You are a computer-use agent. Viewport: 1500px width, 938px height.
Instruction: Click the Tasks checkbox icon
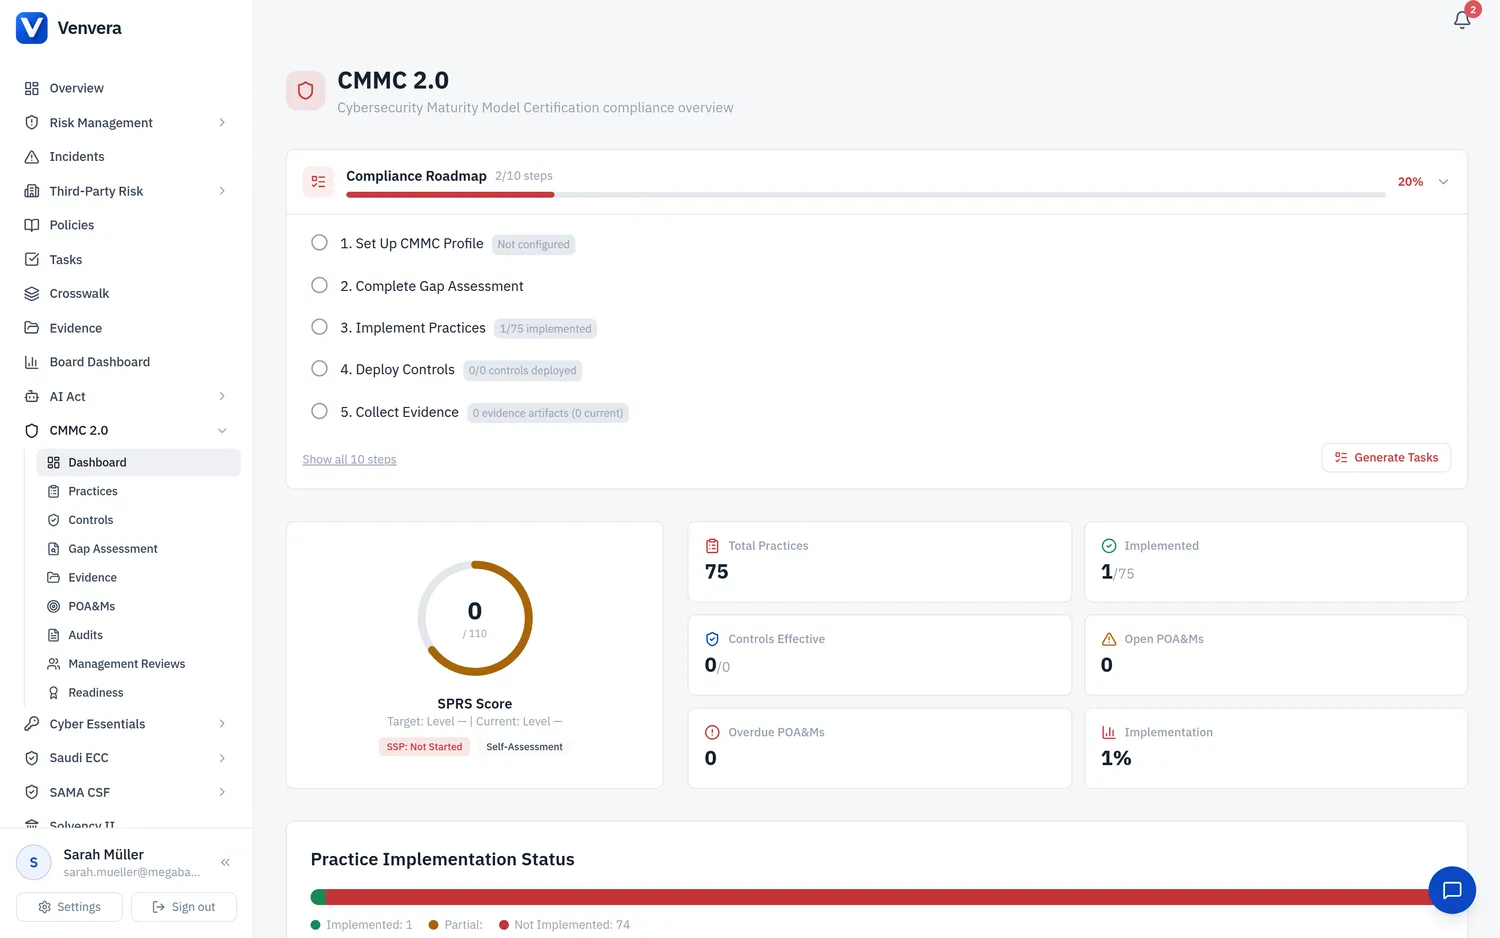click(32, 259)
